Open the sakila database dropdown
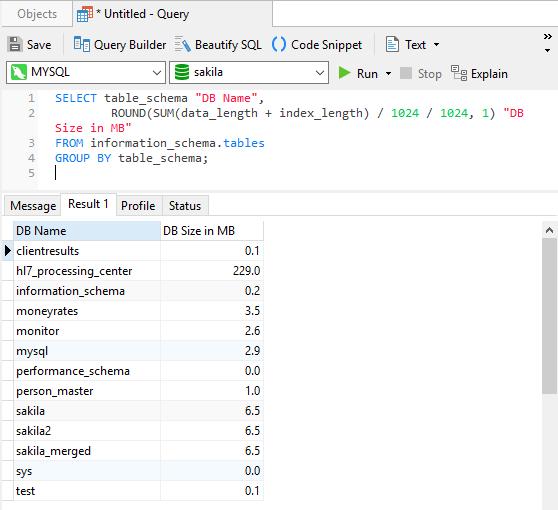Screen dimensions: 558x510 point(320,73)
